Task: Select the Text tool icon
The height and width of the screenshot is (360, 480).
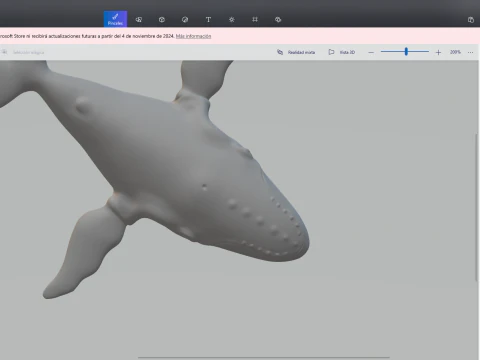Action: 208,20
